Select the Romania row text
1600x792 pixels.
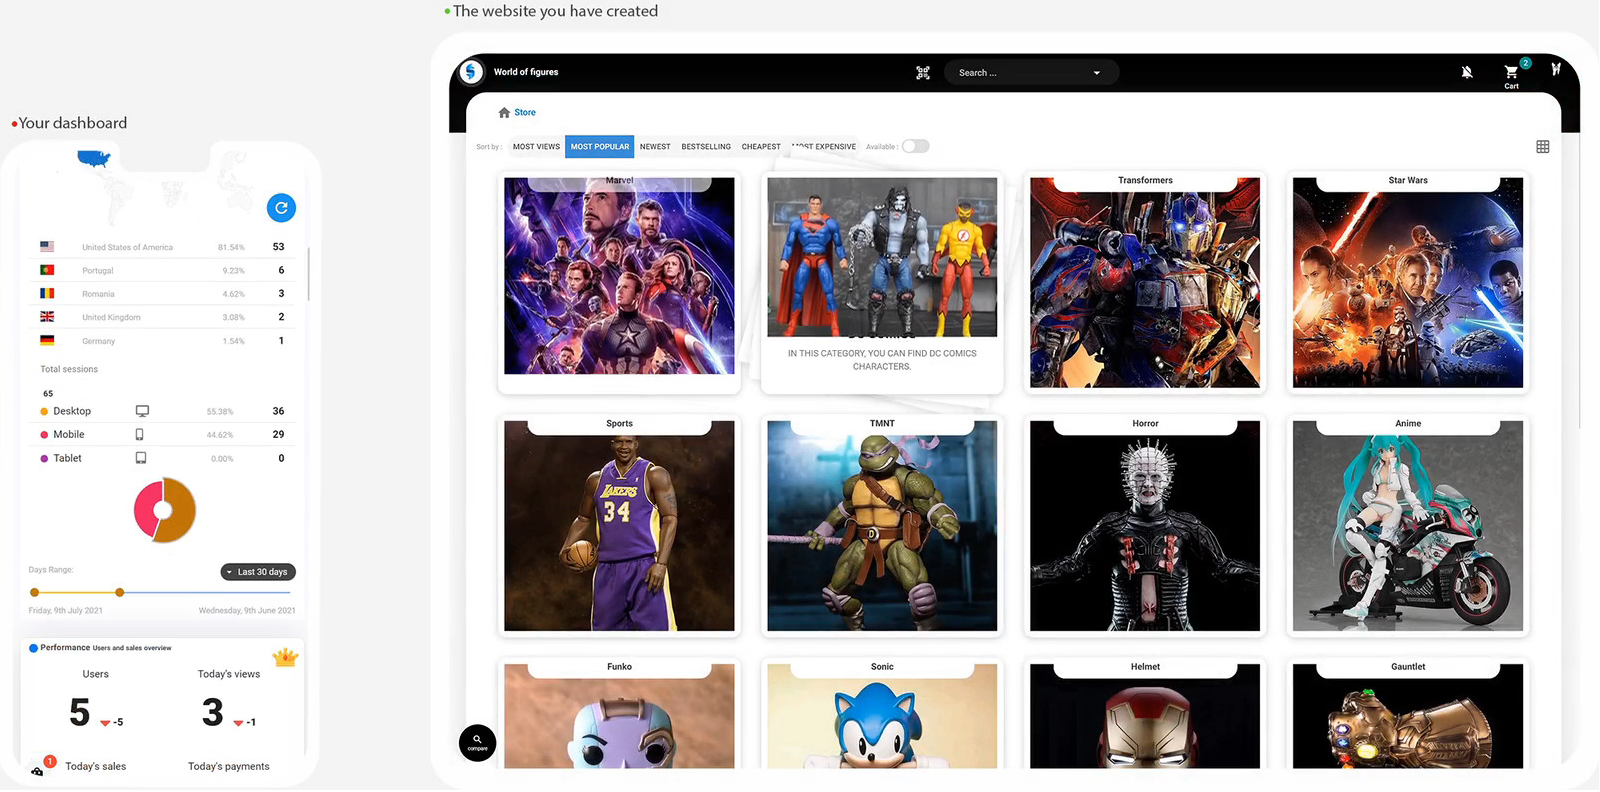pyautogui.click(x=98, y=294)
